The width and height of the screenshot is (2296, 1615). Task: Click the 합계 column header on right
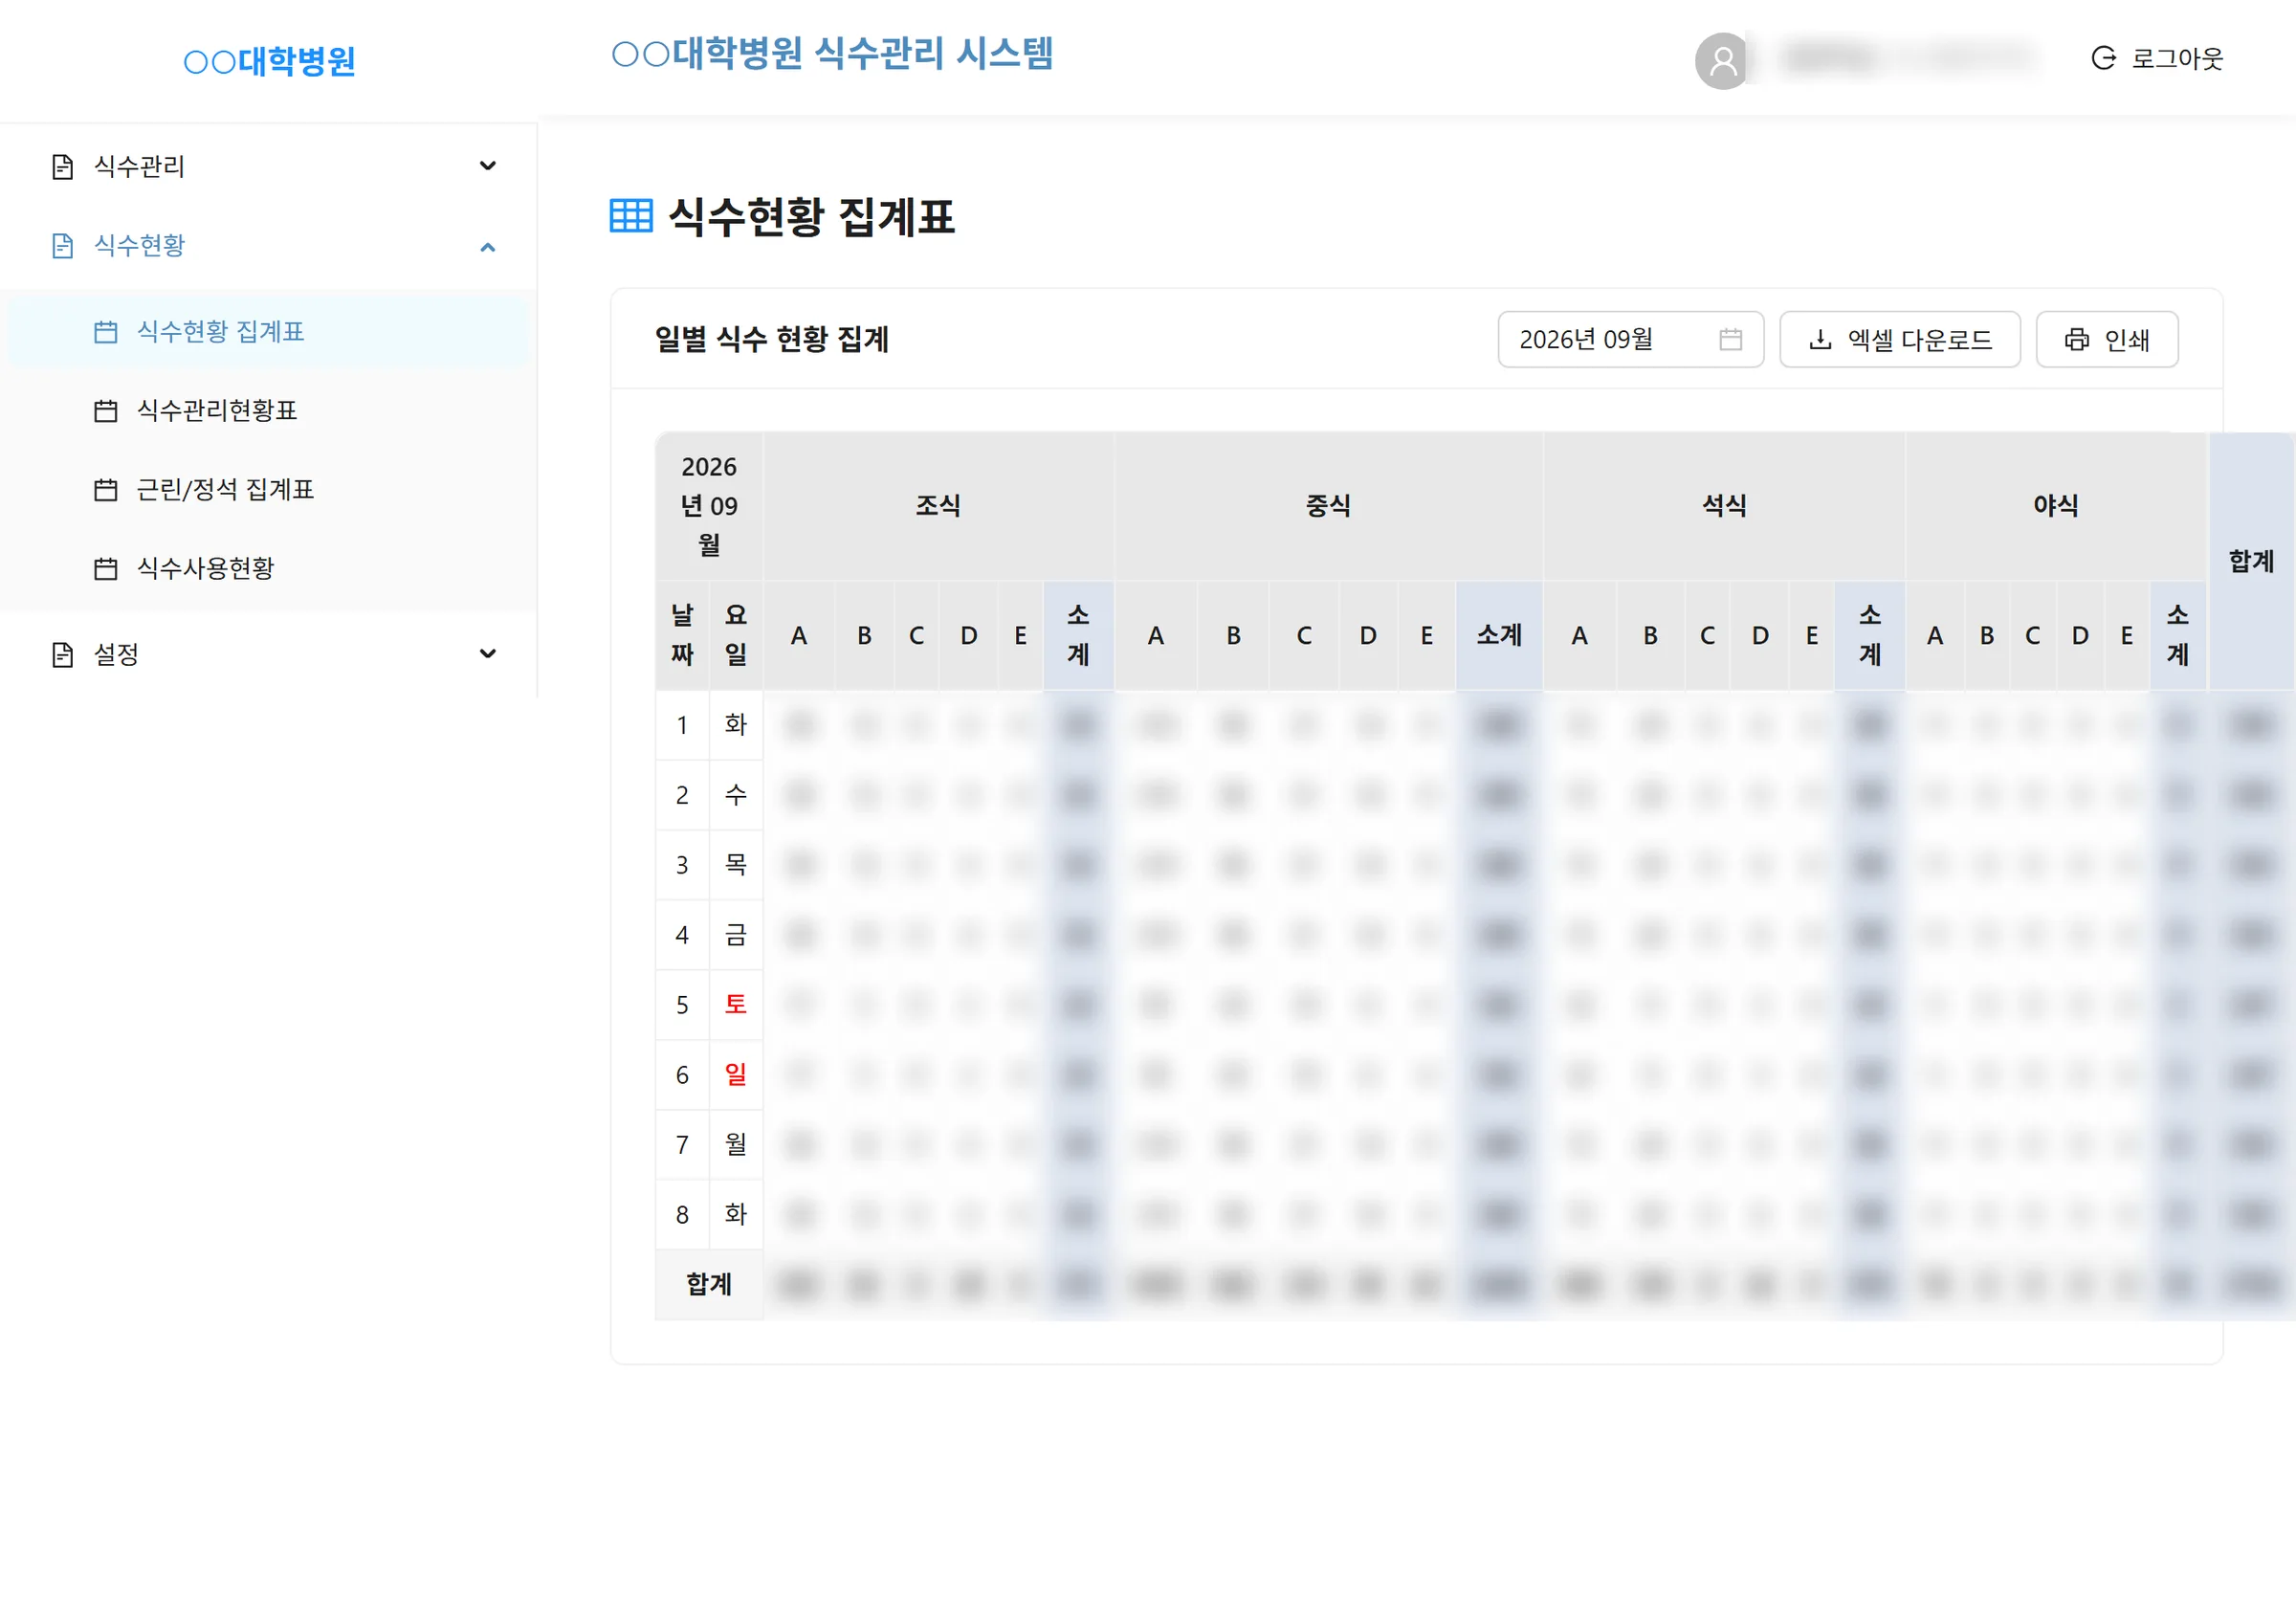pos(2251,561)
